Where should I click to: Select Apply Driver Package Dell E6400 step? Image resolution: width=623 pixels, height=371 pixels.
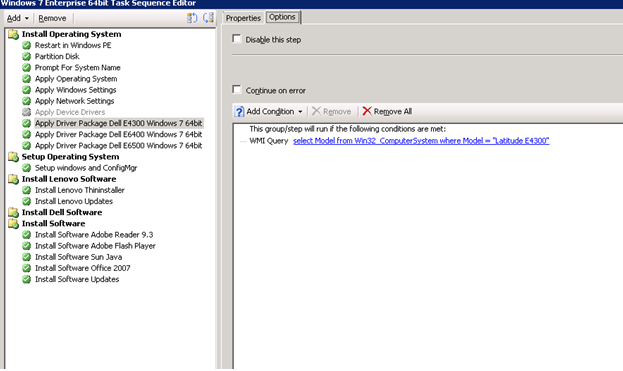pyautogui.click(x=118, y=134)
